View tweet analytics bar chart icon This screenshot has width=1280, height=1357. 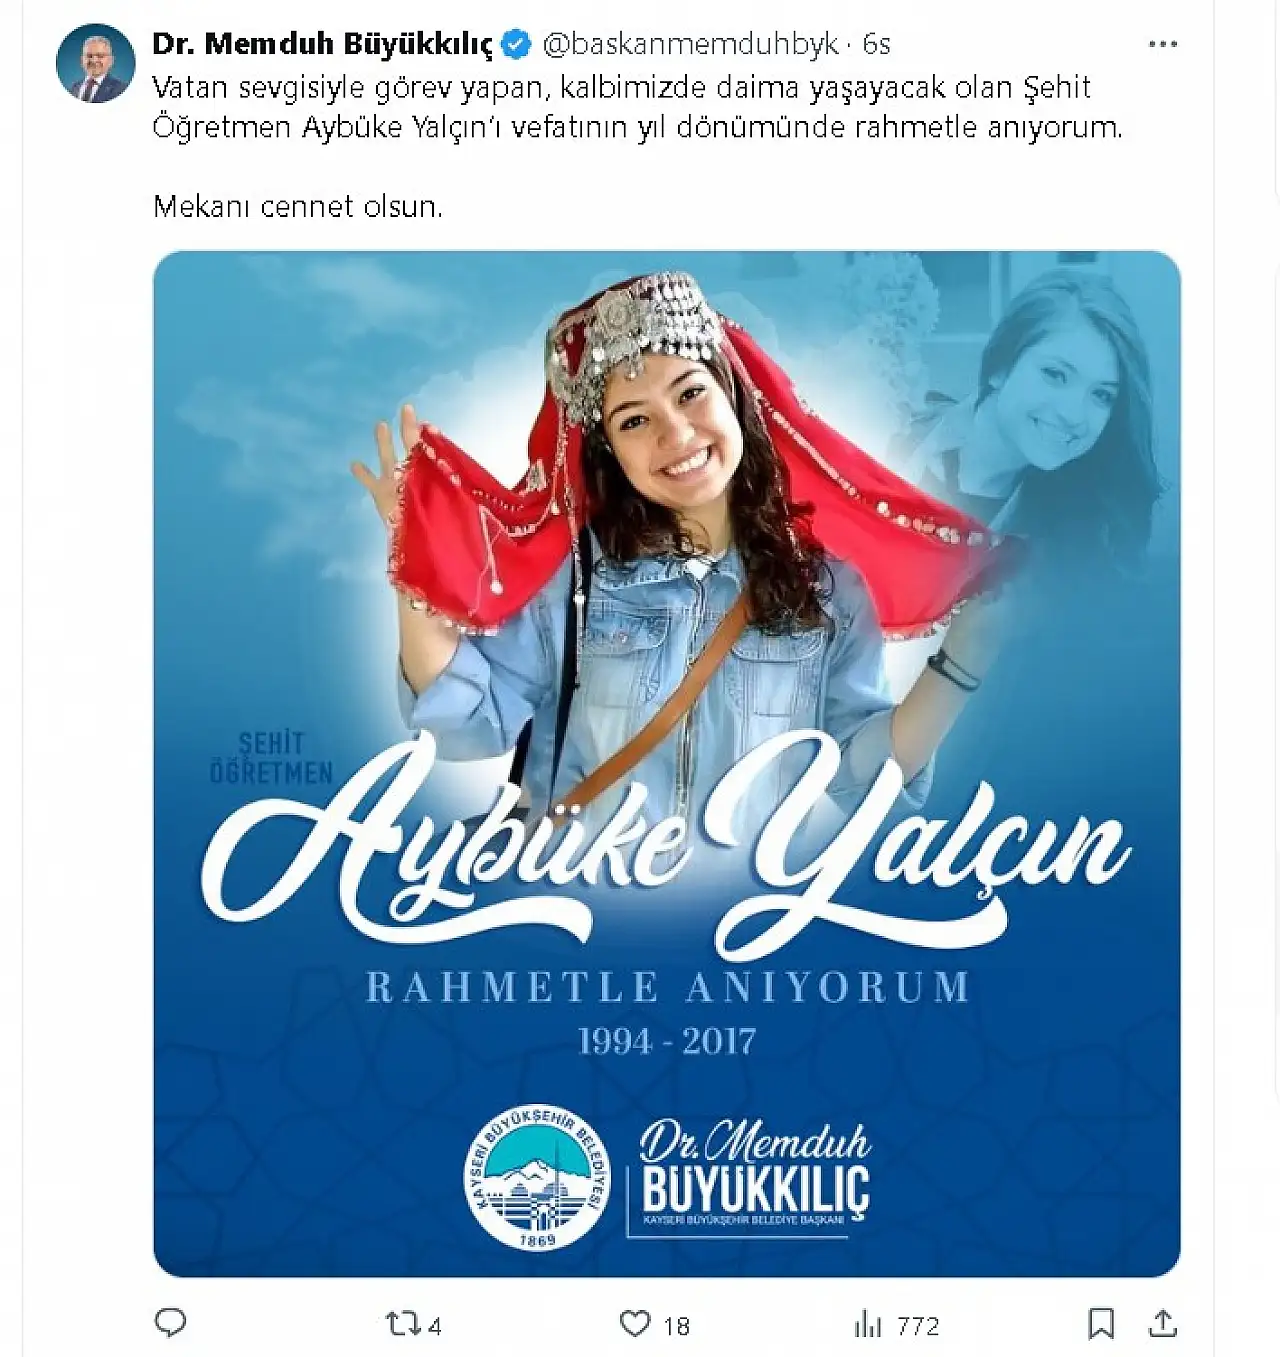click(x=867, y=1325)
